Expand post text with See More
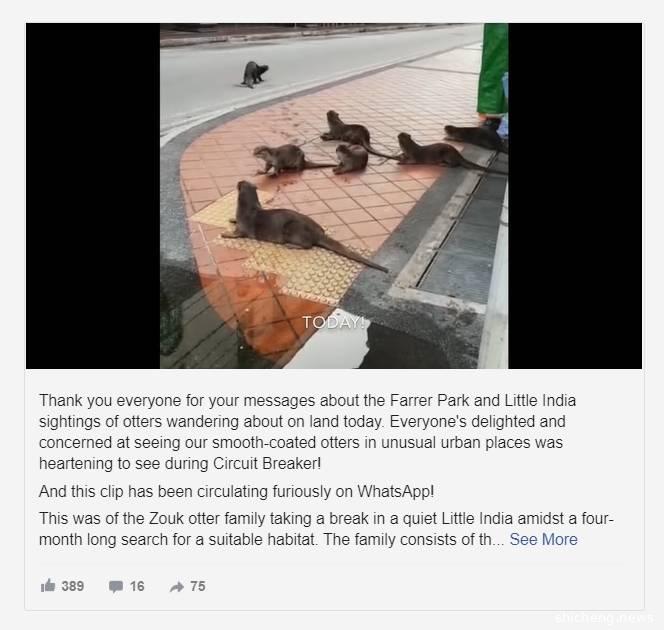 coord(543,539)
